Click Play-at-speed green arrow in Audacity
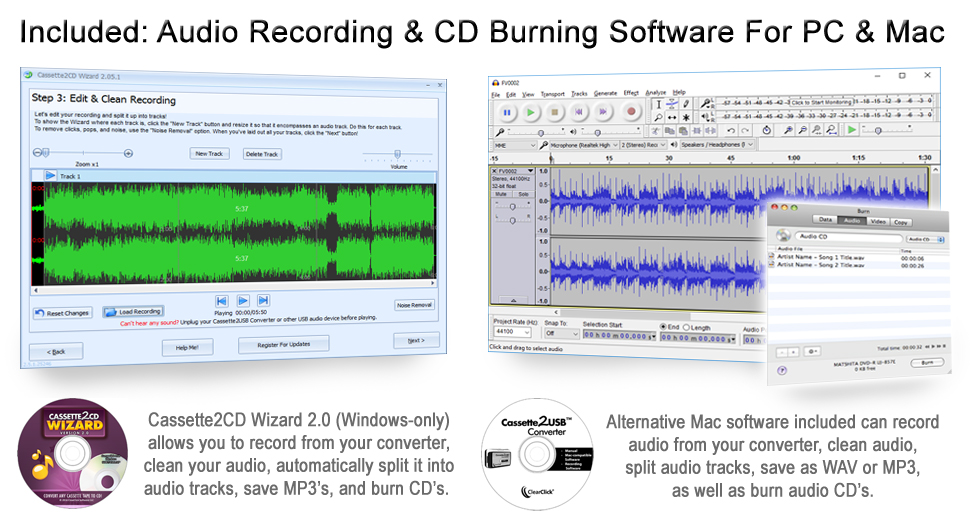Viewport: 970px width, 518px height. tap(852, 129)
